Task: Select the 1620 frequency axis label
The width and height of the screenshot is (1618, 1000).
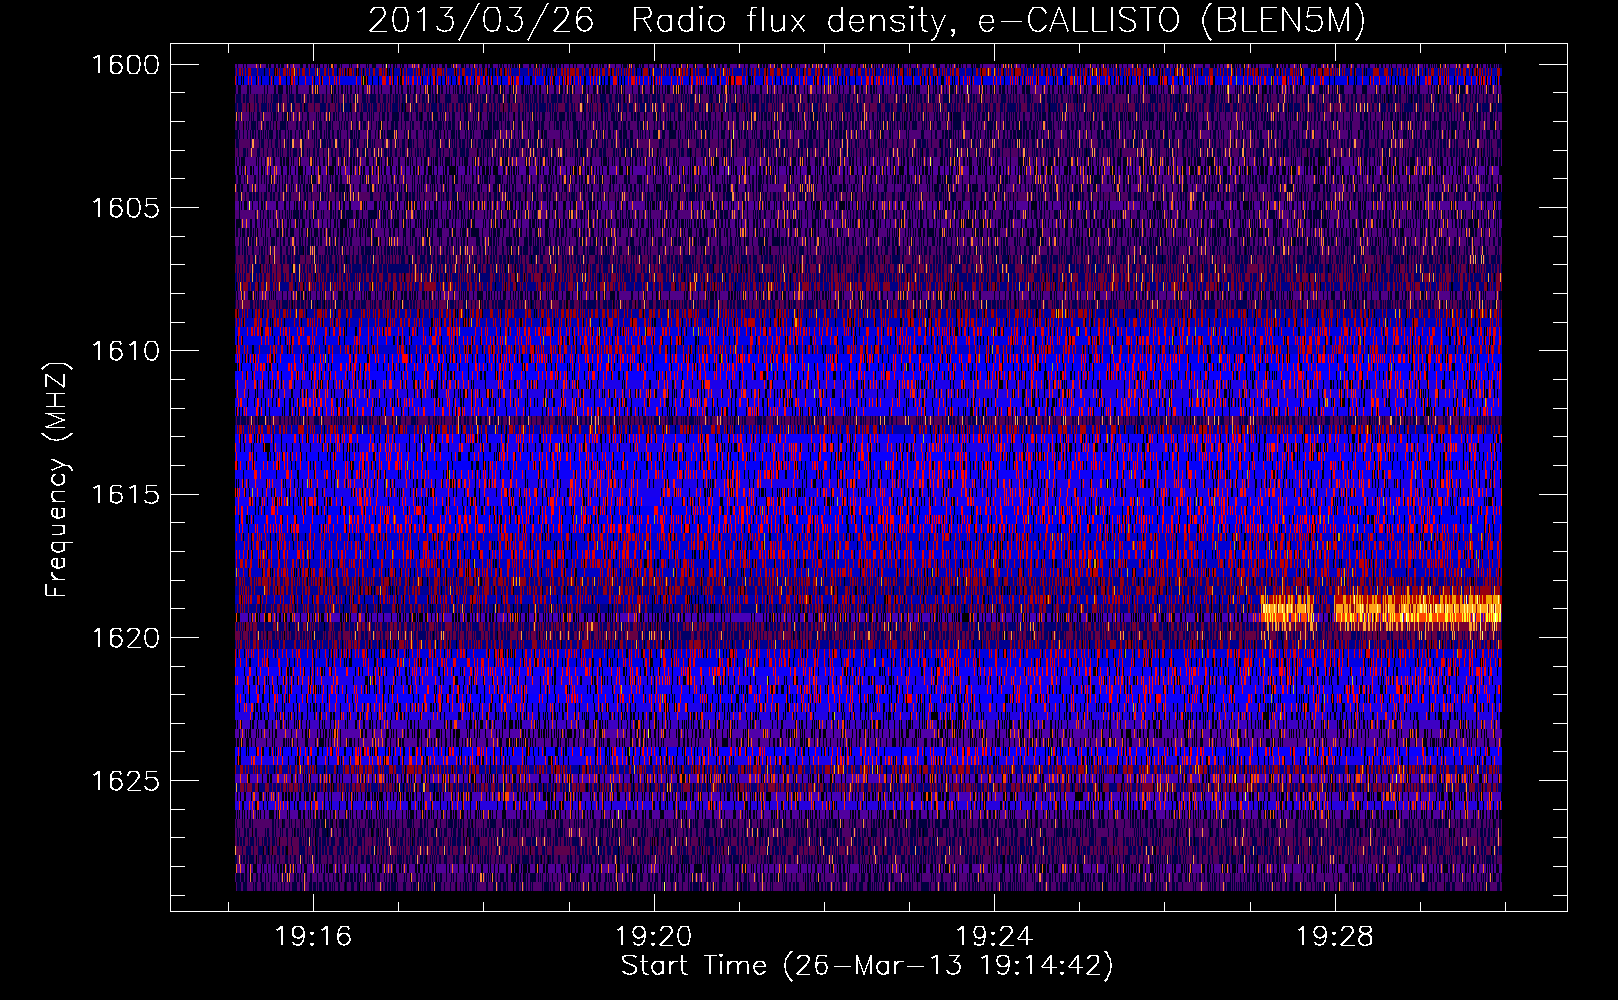Action: coord(125,638)
